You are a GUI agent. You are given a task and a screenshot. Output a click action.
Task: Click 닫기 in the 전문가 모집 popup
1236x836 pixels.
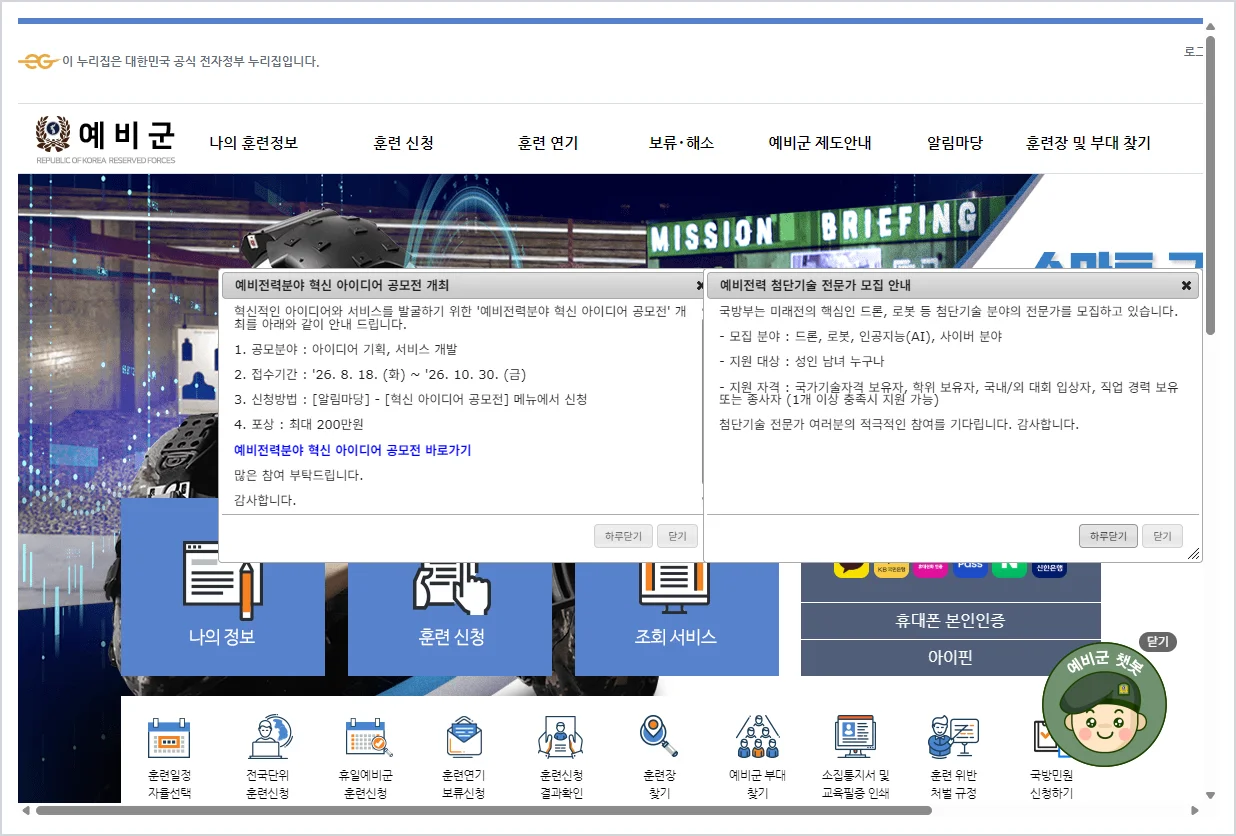1162,536
